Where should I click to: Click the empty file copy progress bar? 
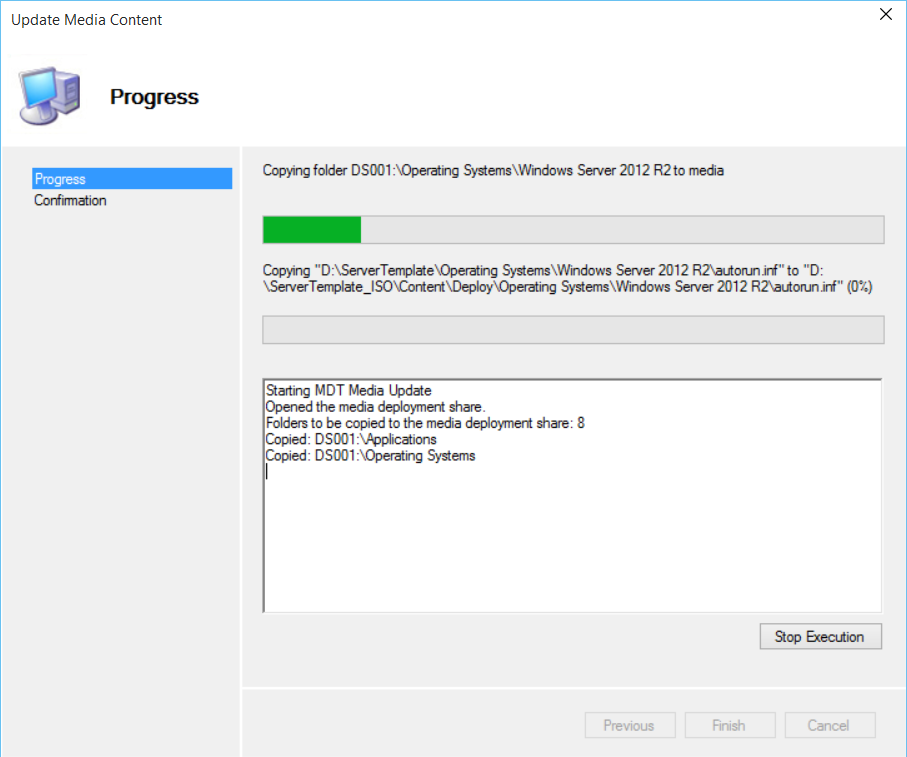pyautogui.click(x=572, y=330)
